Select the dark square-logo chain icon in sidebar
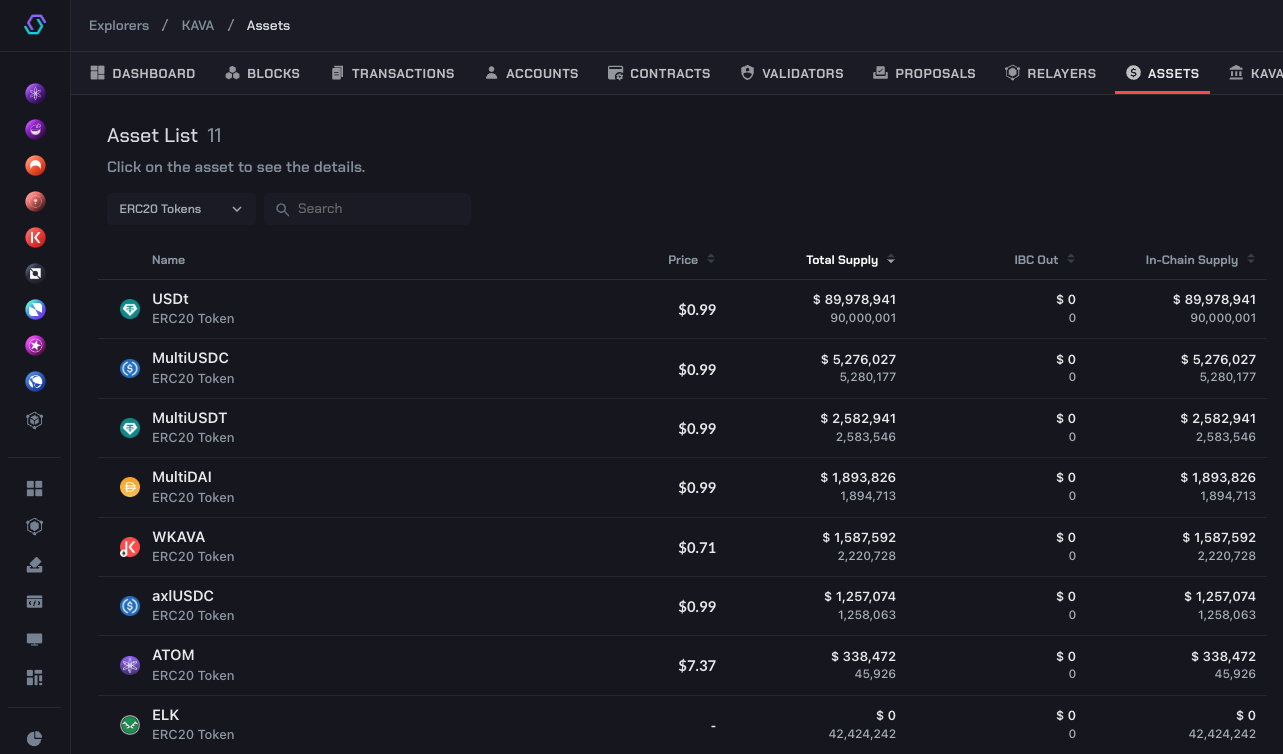The height and width of the screenshot is (754, 1283). pyautogui.click(x=35, y=273)
